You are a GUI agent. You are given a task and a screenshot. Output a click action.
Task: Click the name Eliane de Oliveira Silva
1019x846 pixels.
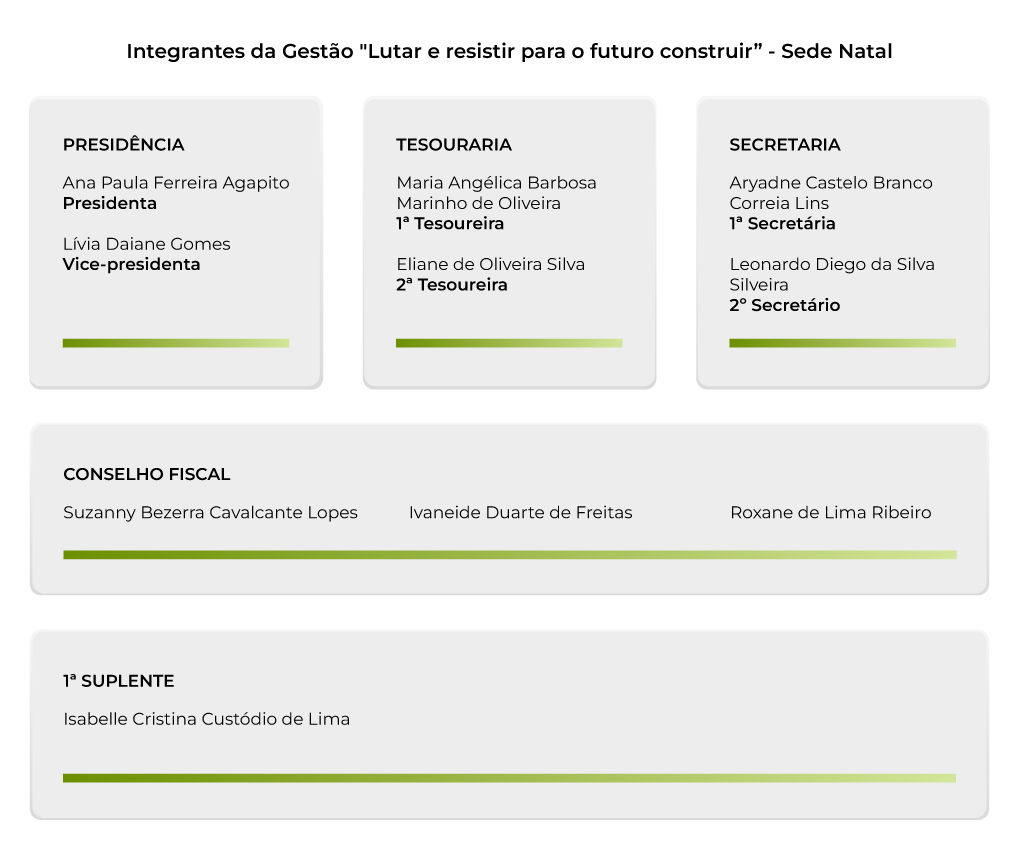click(x=490, y=264)
